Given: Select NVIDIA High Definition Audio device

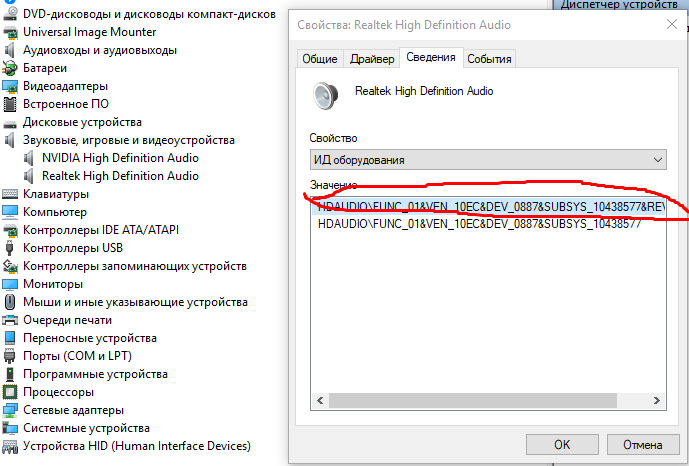Looking at the screenshot, I should point(120,158).
